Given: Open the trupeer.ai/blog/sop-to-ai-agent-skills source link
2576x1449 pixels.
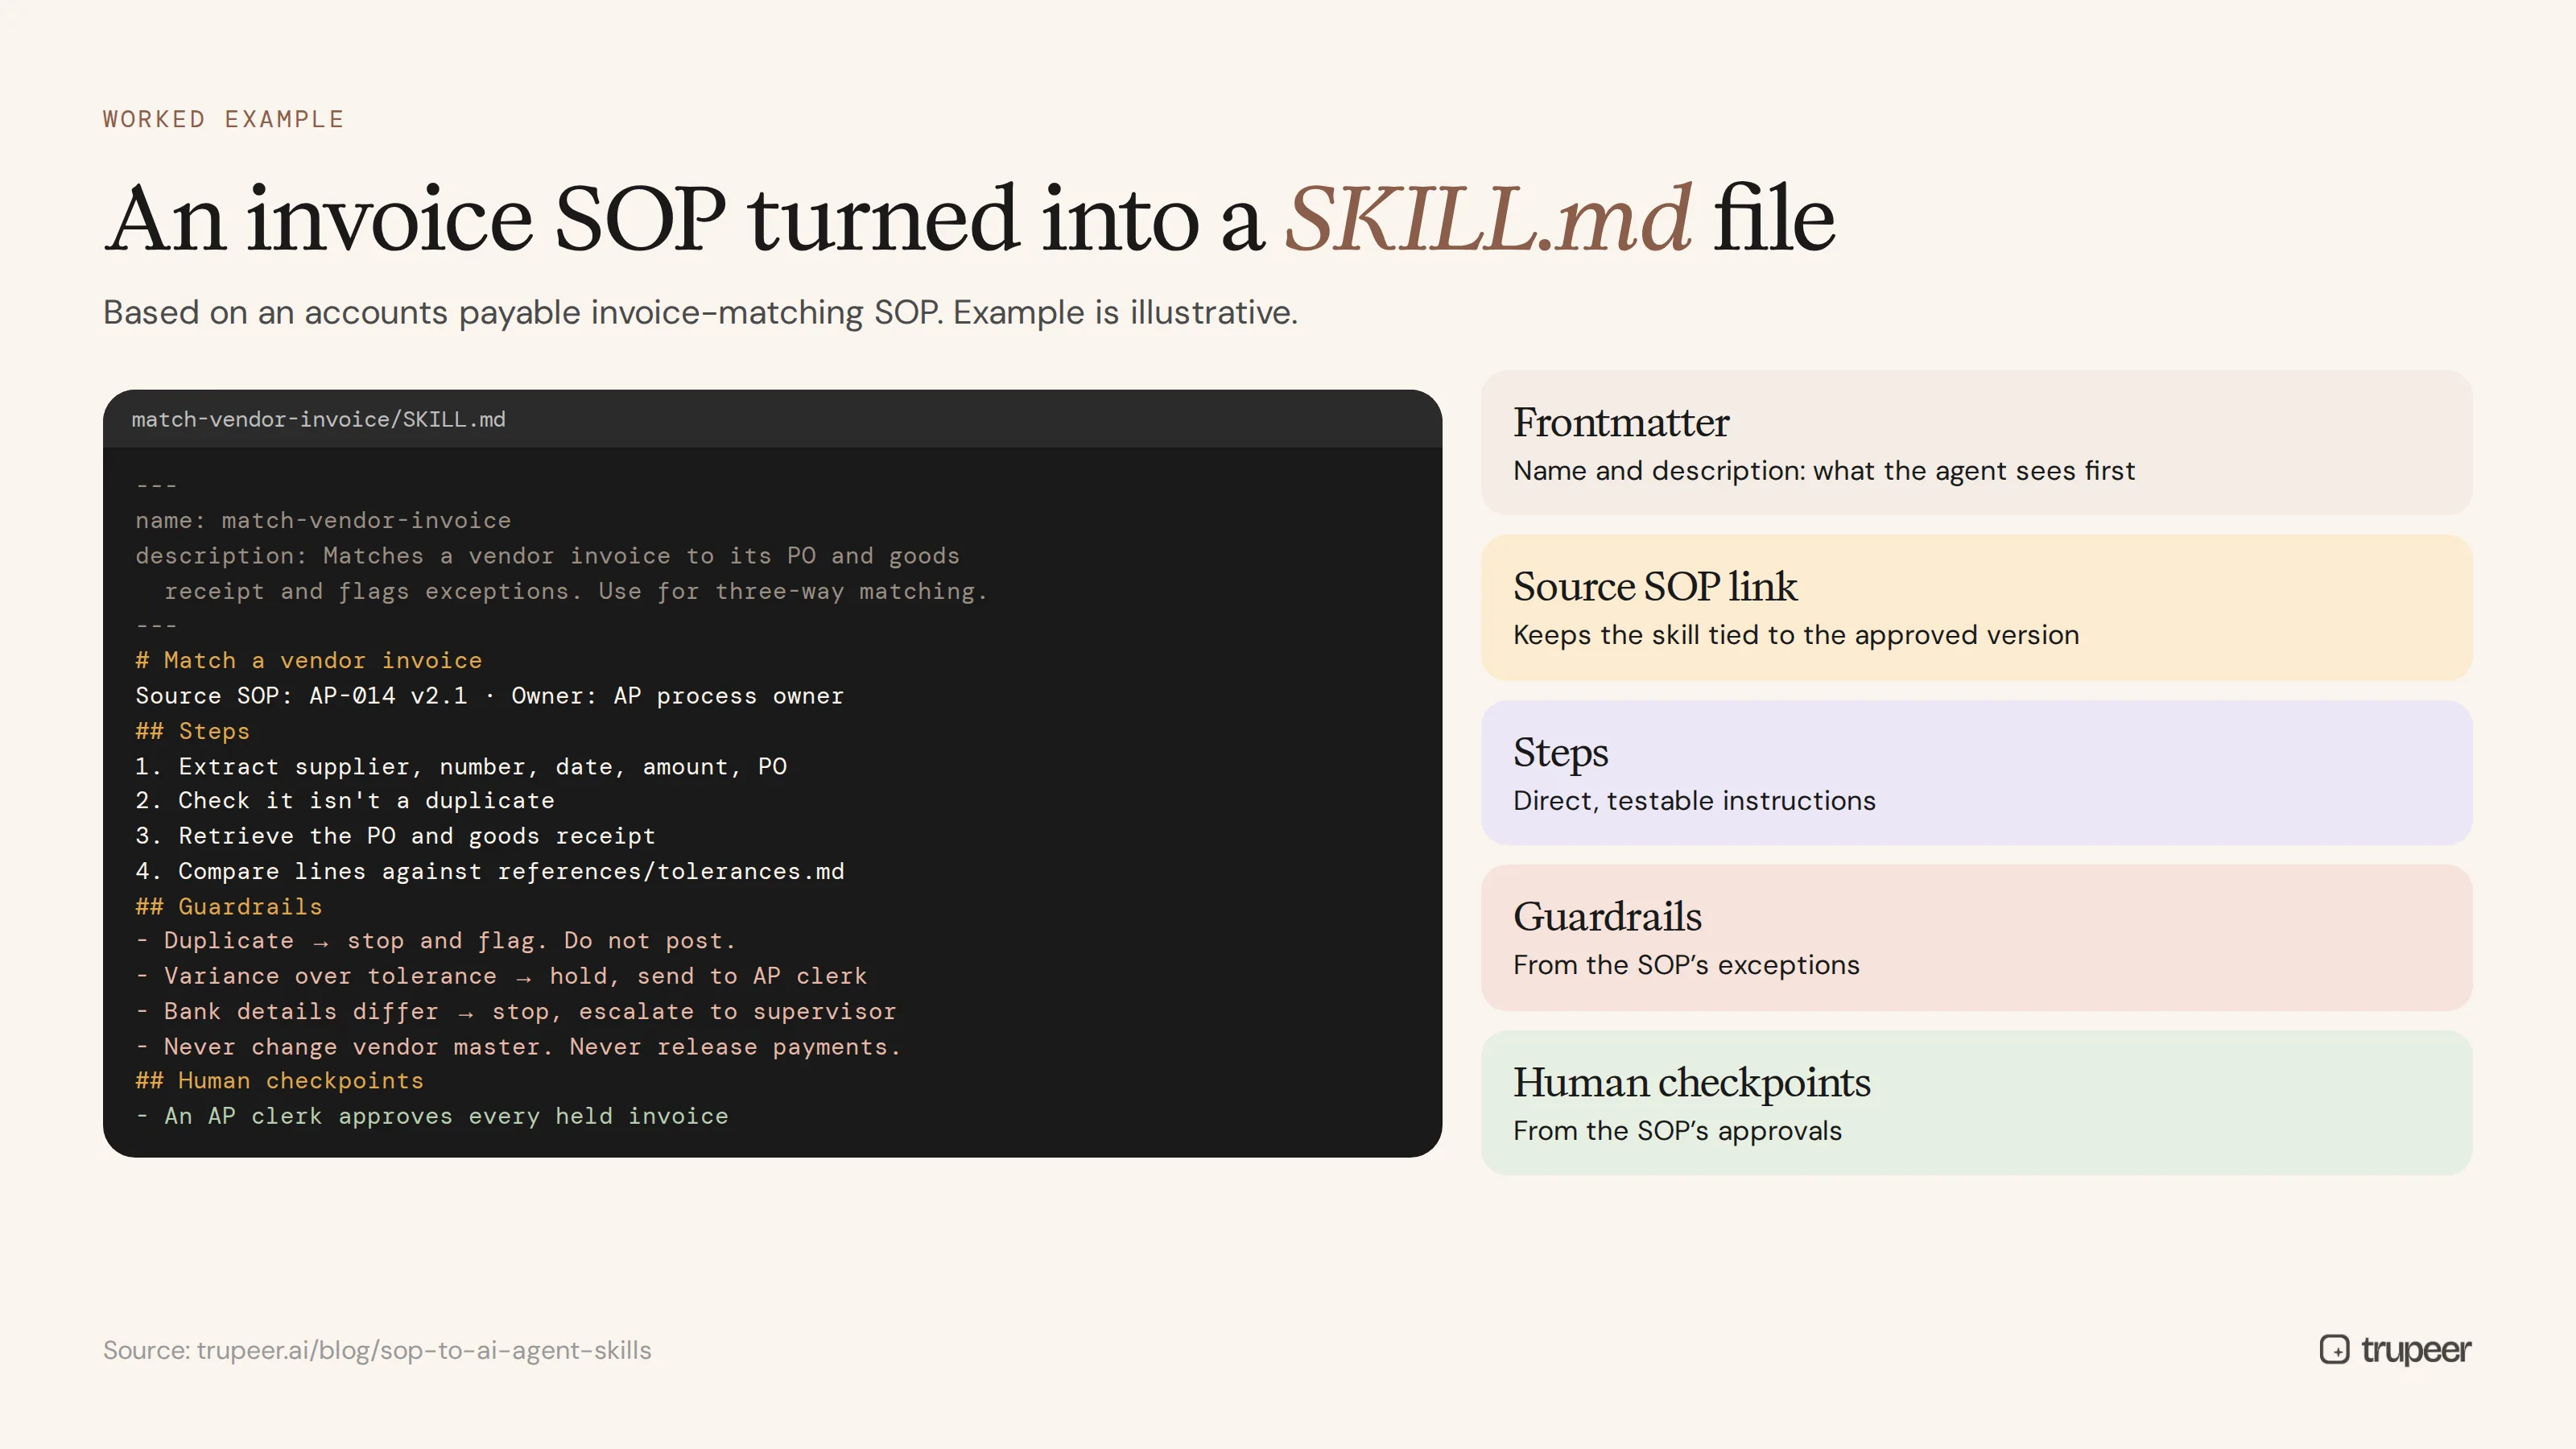Looking at the screenshot, I should point(423,1350).
